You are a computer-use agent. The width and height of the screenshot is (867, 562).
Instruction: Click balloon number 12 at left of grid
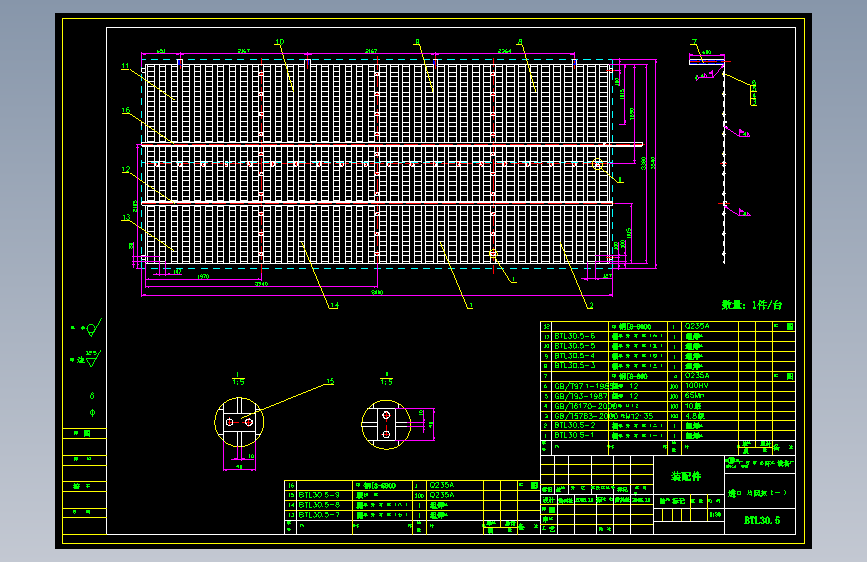(x=126, y=169)
